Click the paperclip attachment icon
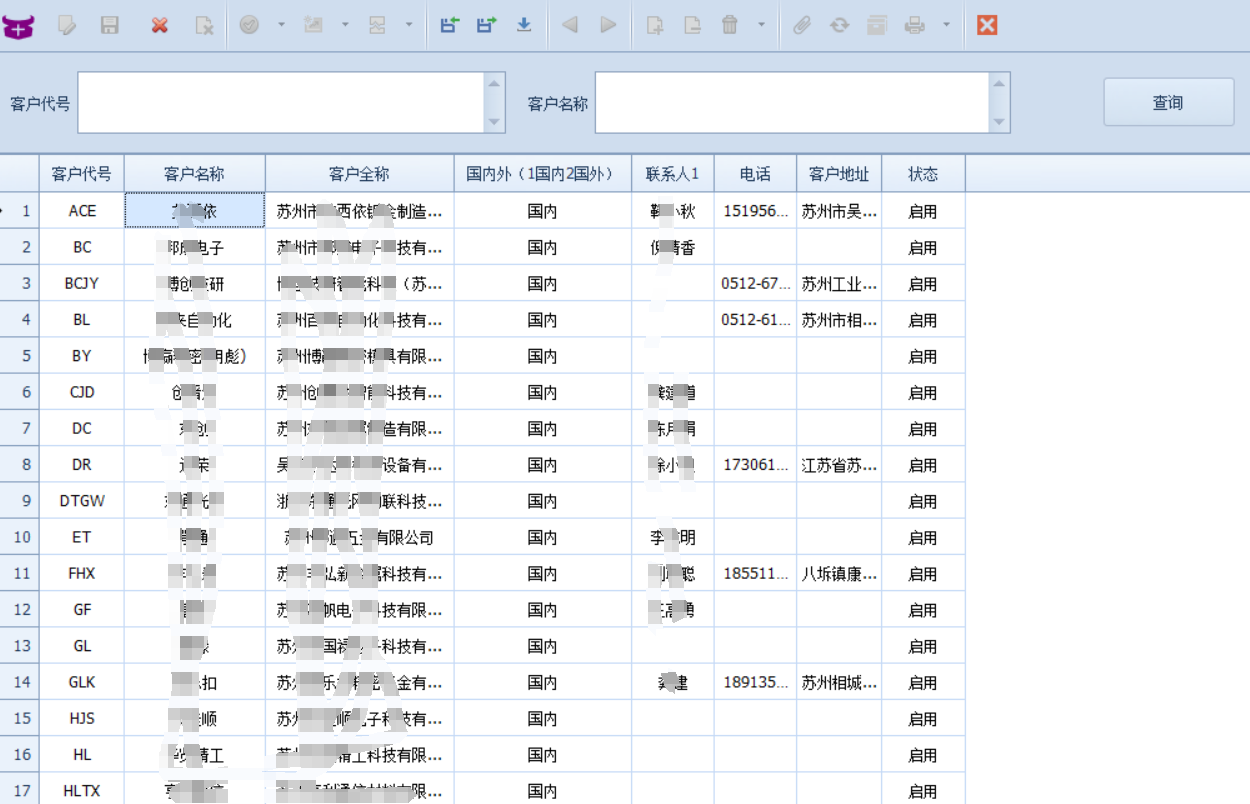The height and width of the screenshot is (804, 1250). click(x=802, y=25)
